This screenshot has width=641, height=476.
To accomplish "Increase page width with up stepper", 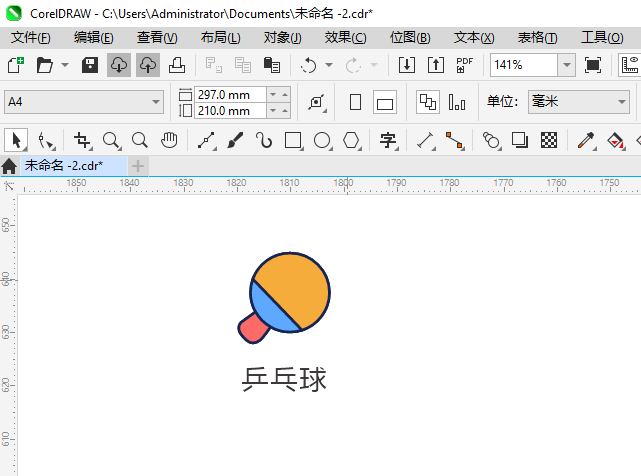I will (x=285, y=94).
